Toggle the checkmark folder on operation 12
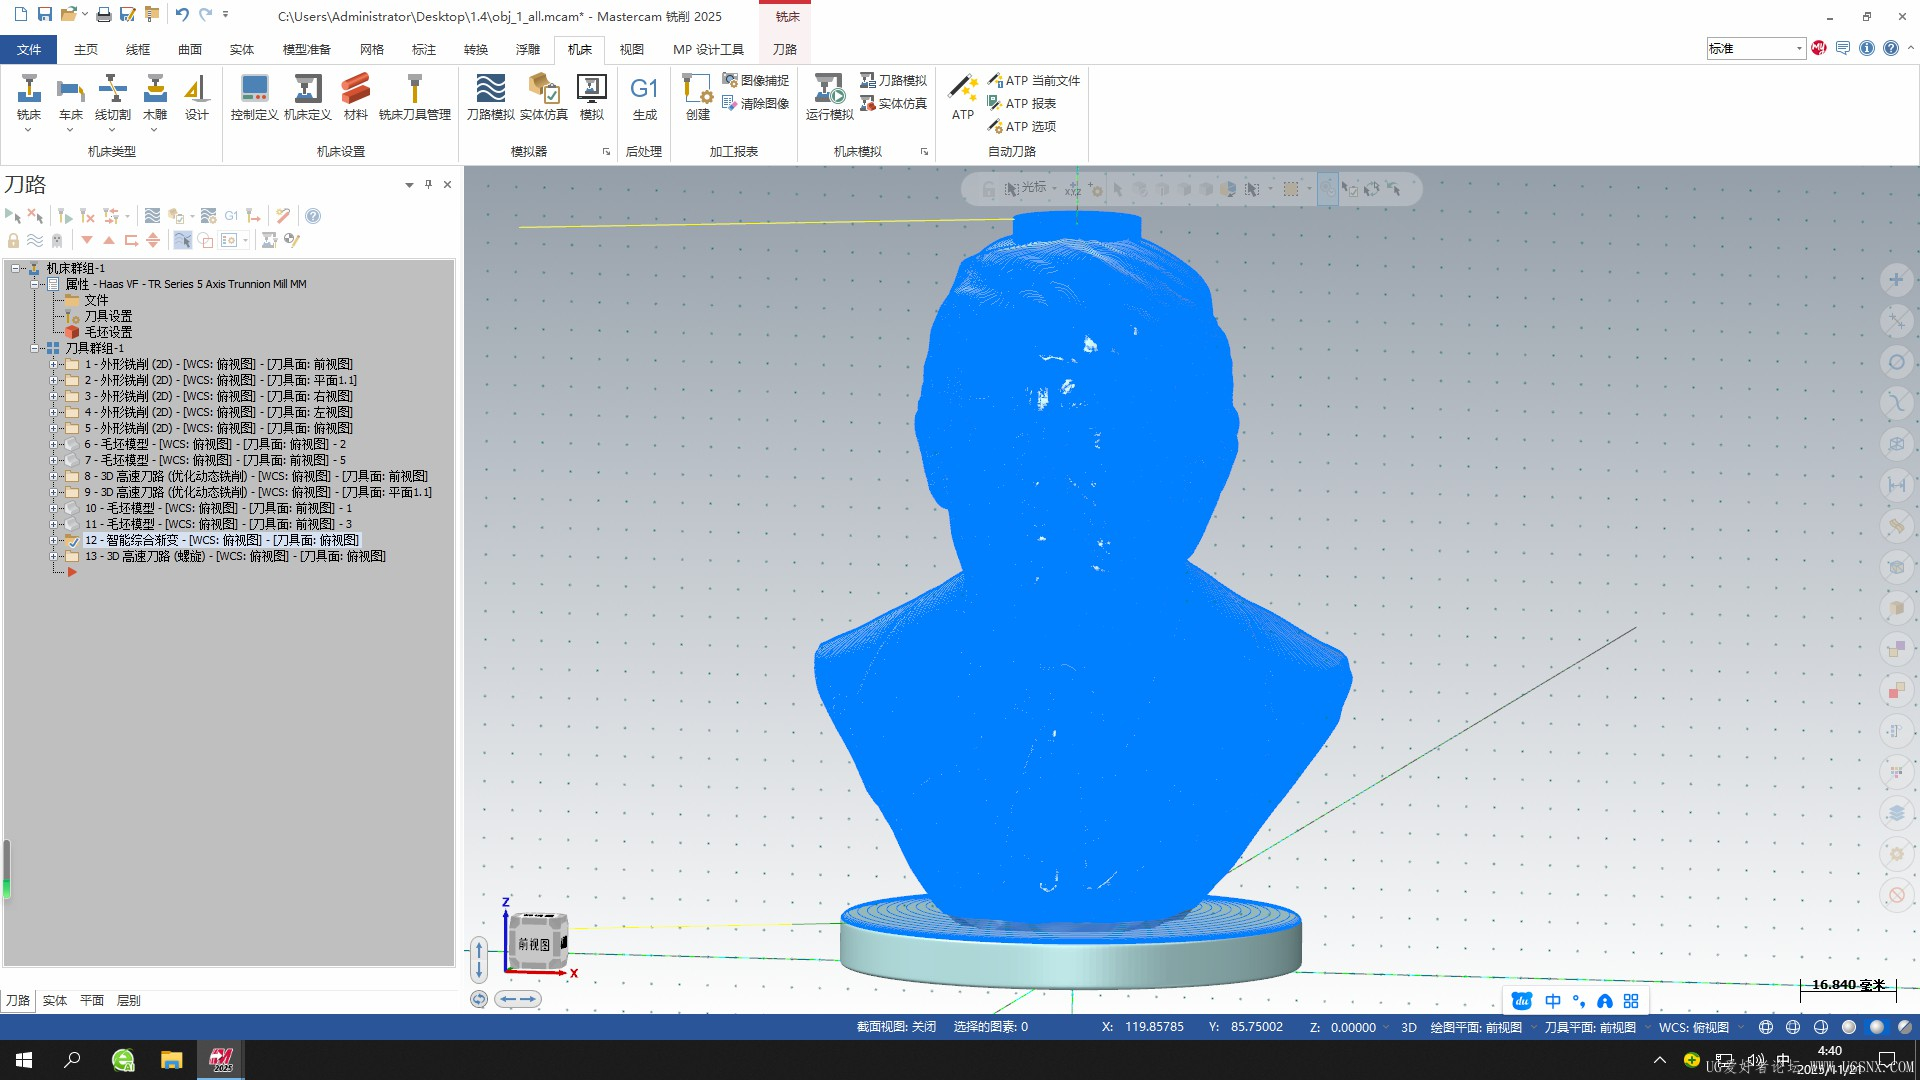The image size is (1920, 1080). click(72, 540)
